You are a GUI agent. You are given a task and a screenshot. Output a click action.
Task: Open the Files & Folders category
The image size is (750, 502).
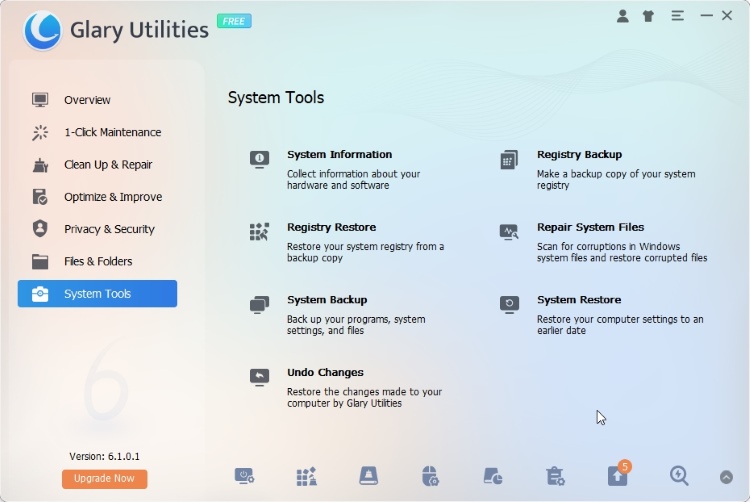click(97, 261)
